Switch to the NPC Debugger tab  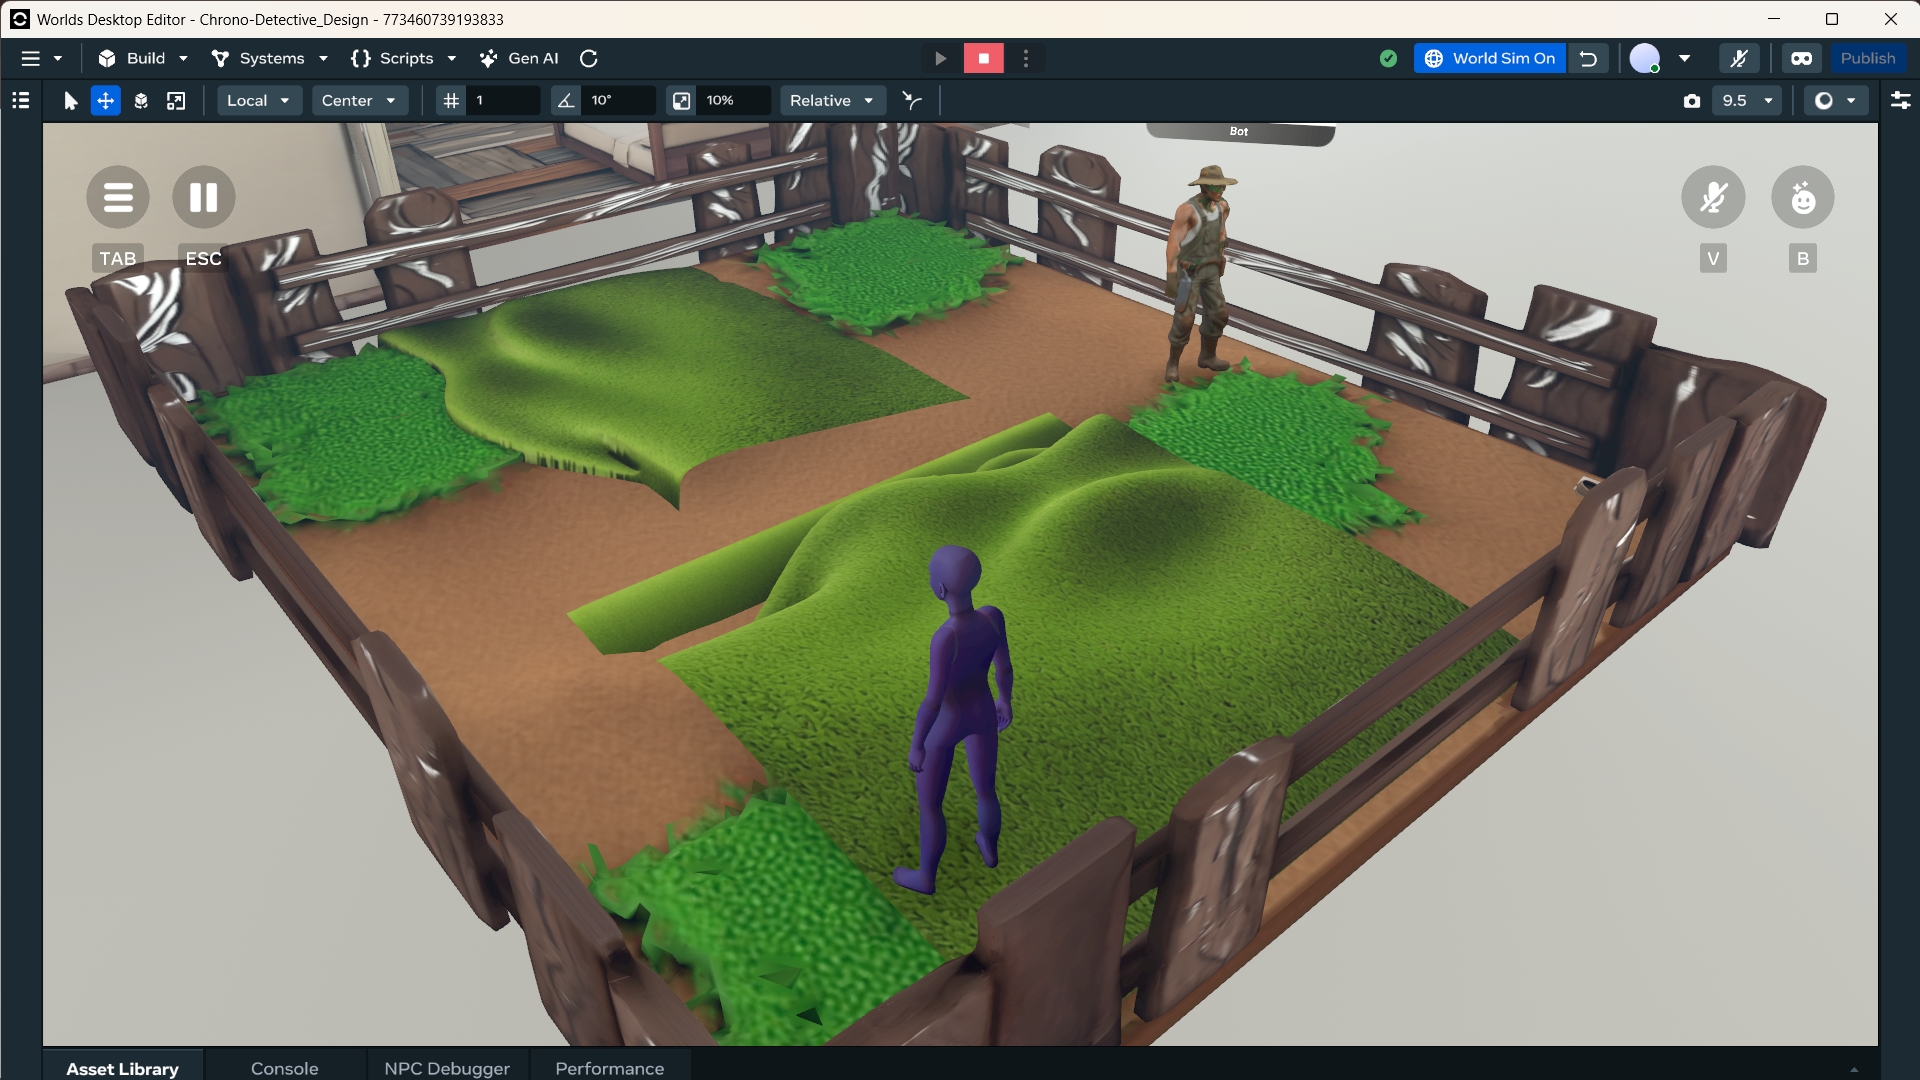(x=447, y=1068)
